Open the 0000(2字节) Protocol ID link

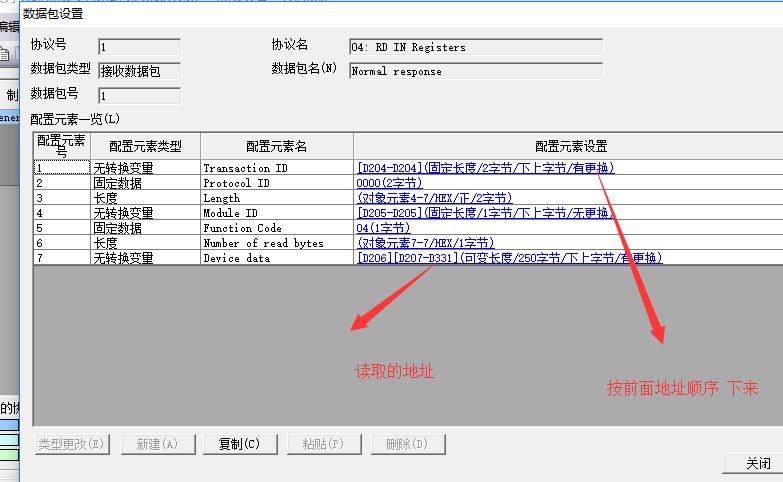(390, 183)
